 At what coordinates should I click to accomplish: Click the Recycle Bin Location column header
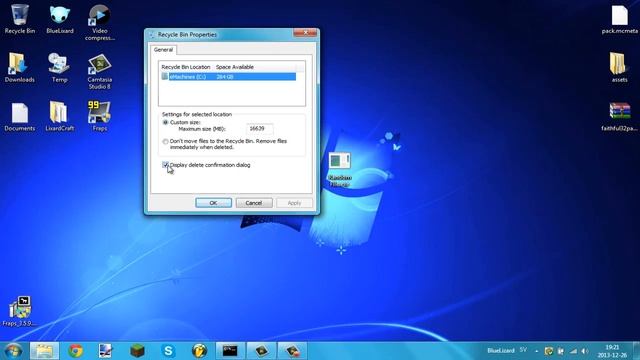(186, 67)
